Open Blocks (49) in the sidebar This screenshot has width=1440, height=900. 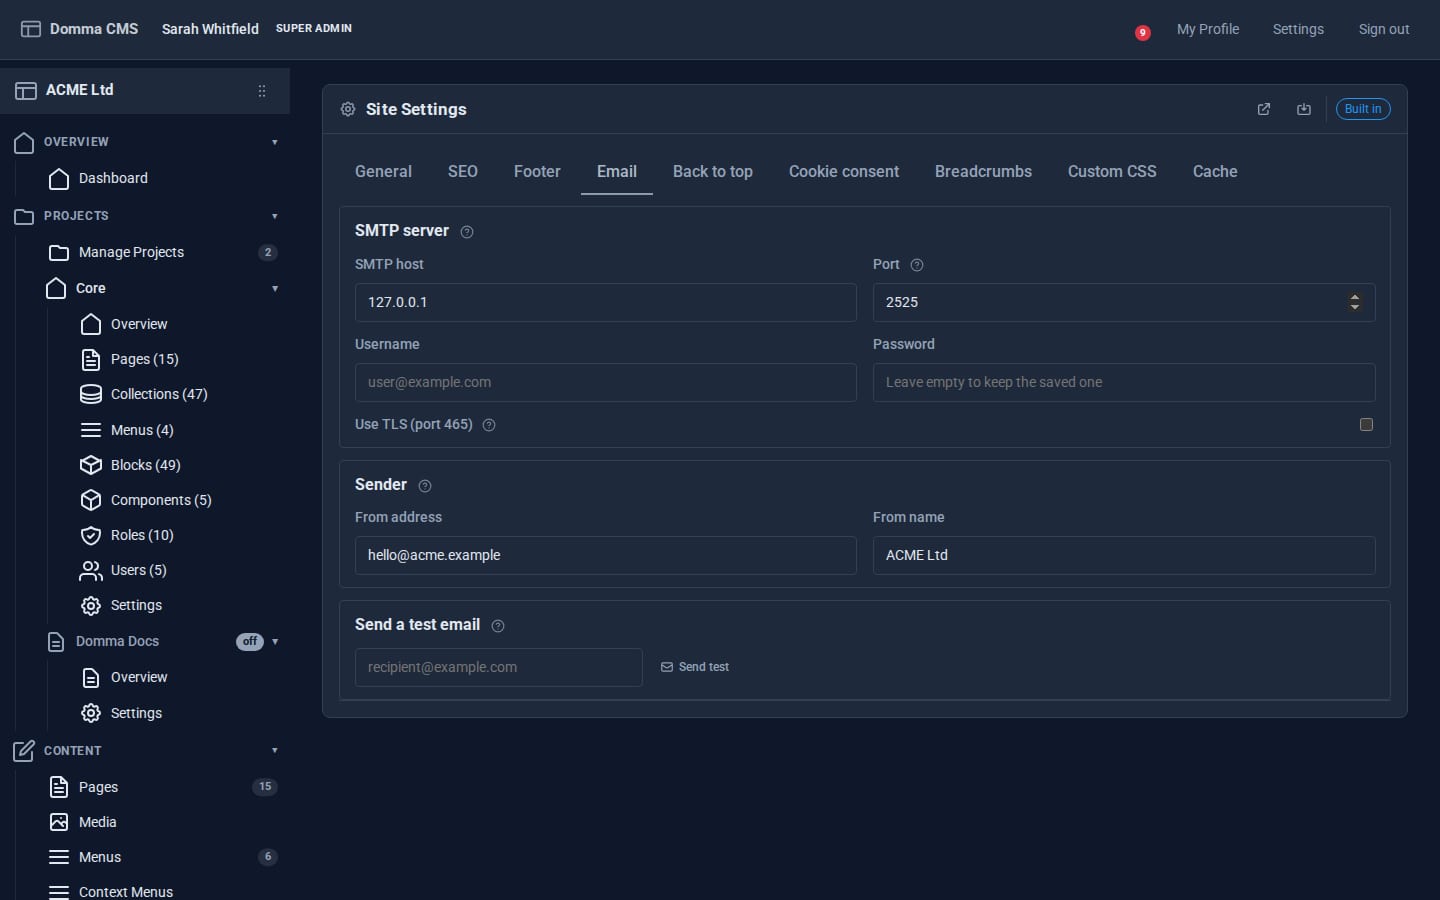click(x=131, y=465)
